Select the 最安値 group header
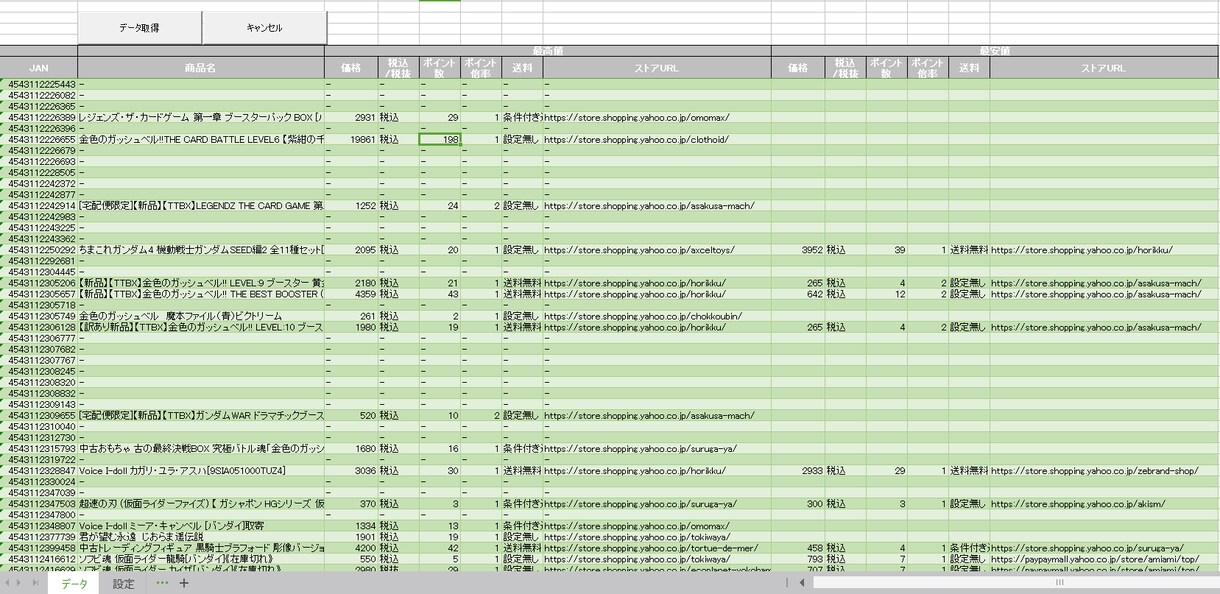Screen dimensions: 1220x594 tap(995, 50)
